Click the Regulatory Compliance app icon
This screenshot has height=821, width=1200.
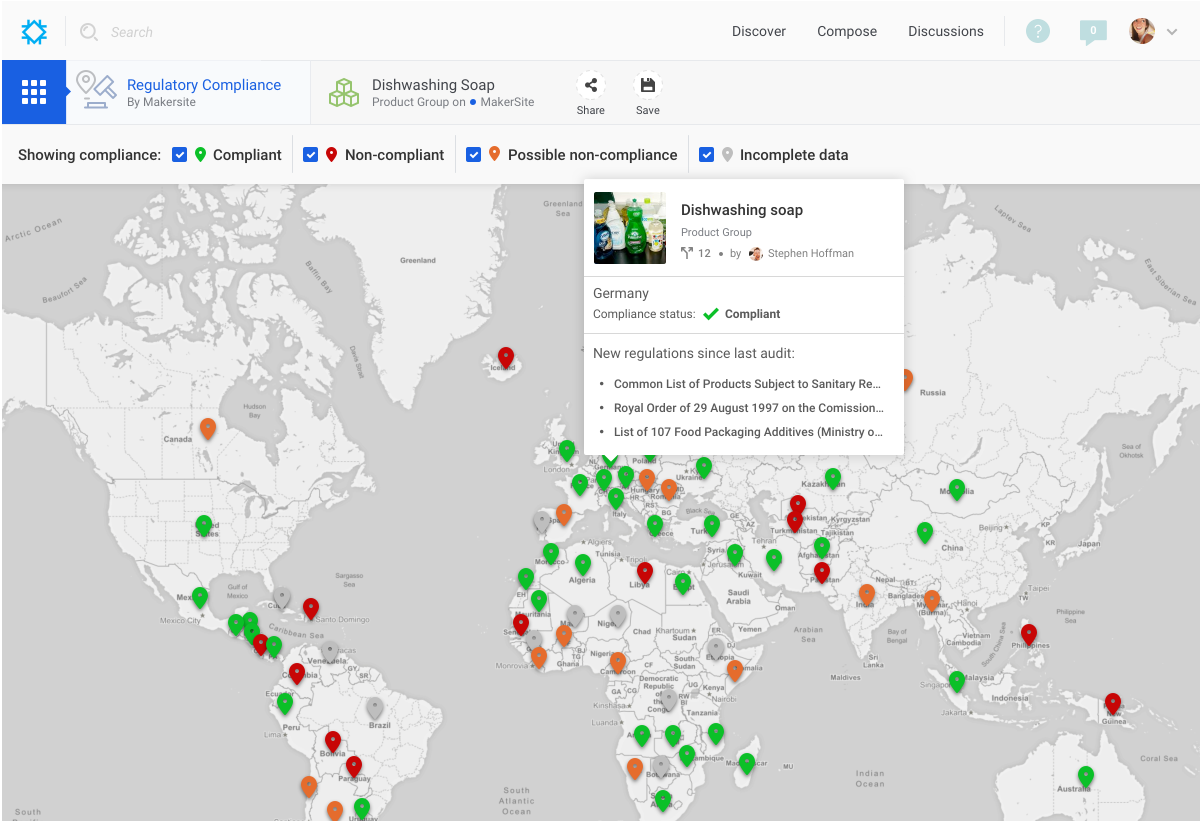[97, 90]
